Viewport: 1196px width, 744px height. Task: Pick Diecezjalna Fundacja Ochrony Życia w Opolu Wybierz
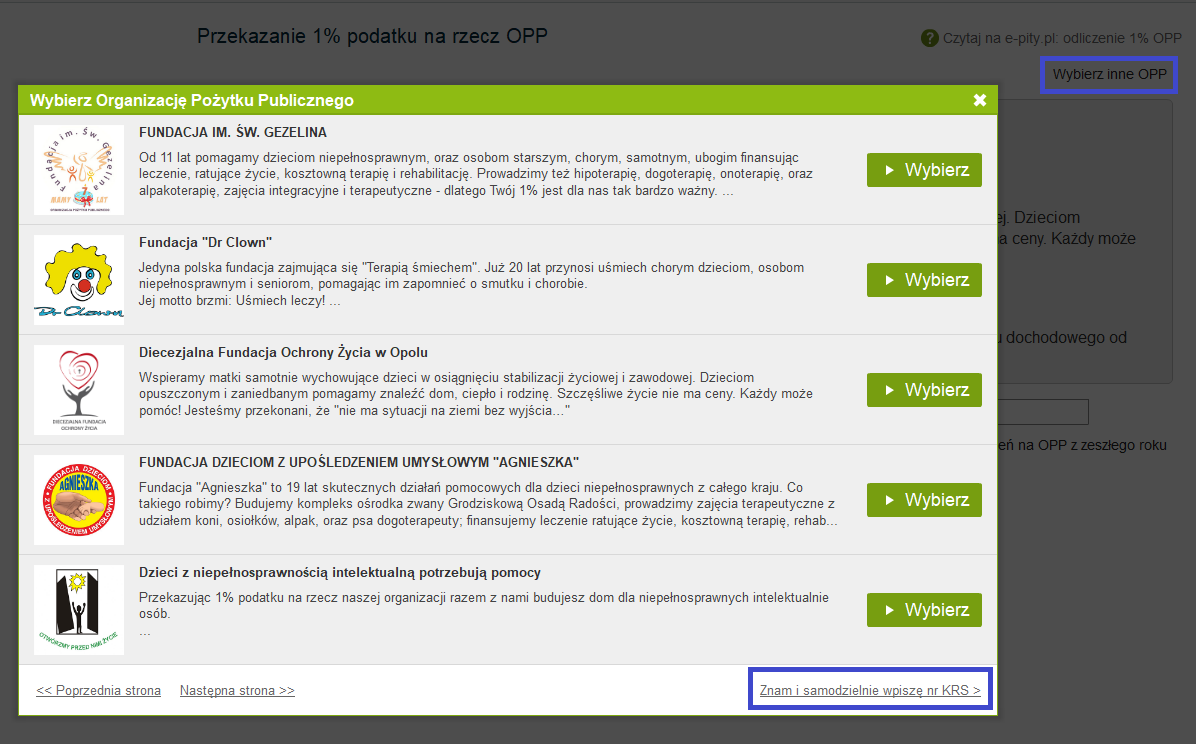(x=924, y=390)
